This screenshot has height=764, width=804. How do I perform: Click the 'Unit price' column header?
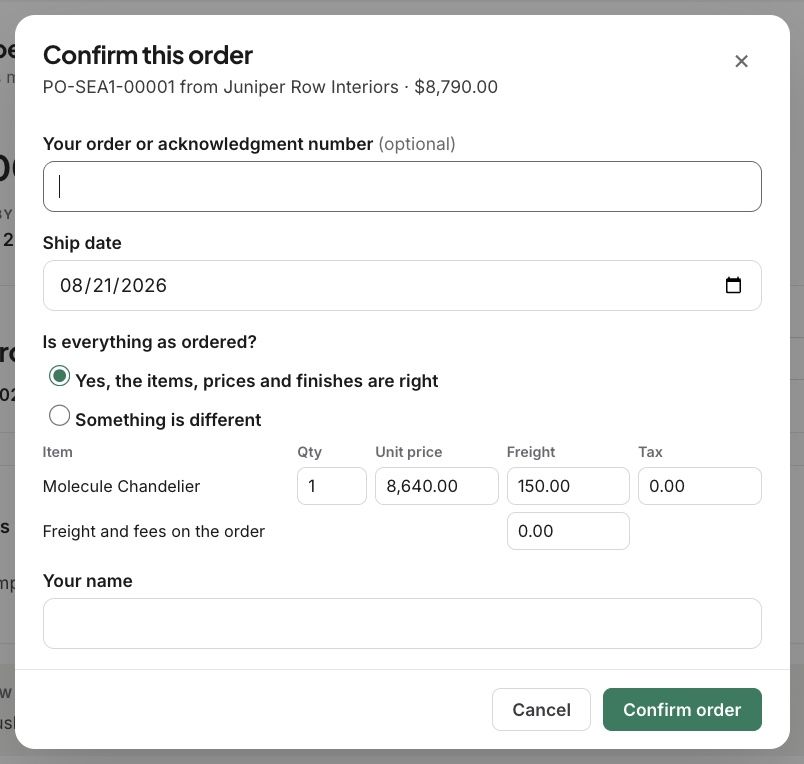coord(409,452)
